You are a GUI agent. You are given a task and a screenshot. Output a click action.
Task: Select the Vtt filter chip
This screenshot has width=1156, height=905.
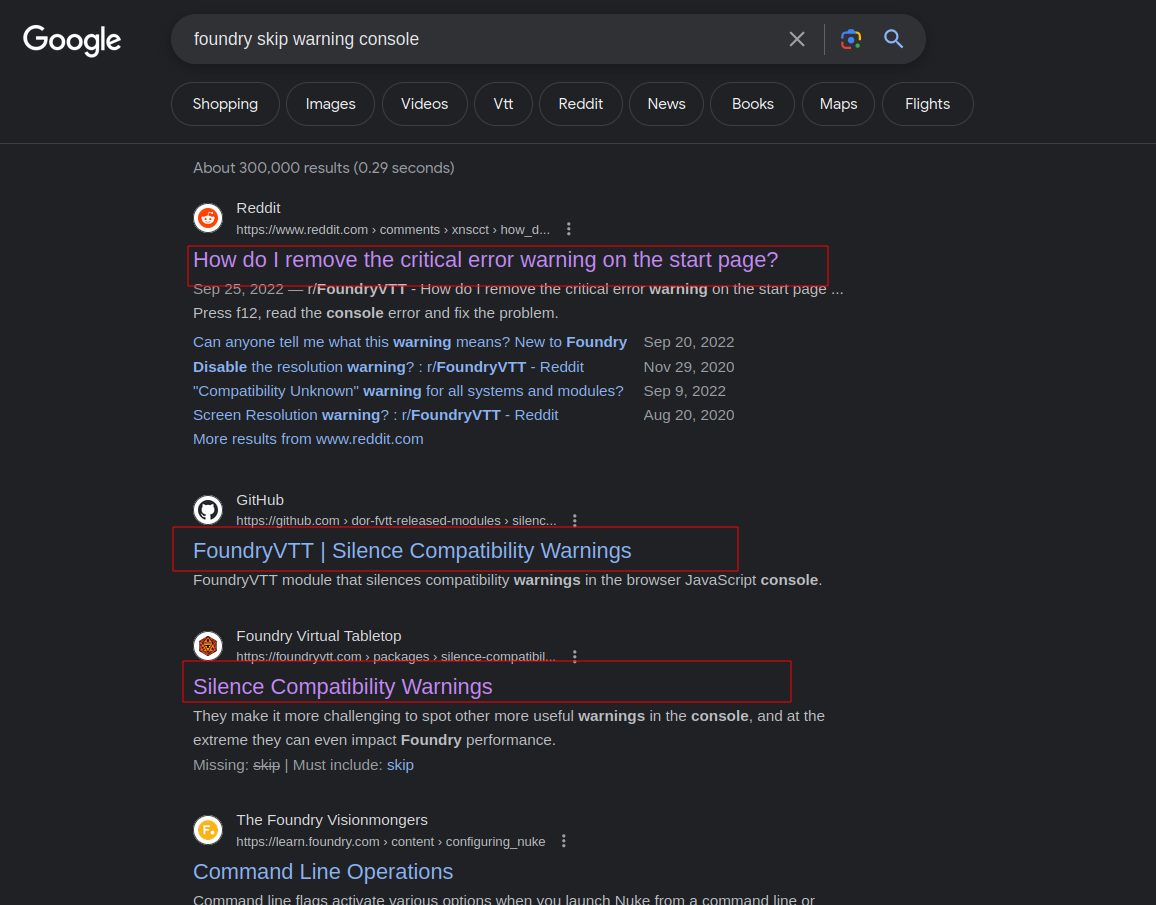[503, 103]
